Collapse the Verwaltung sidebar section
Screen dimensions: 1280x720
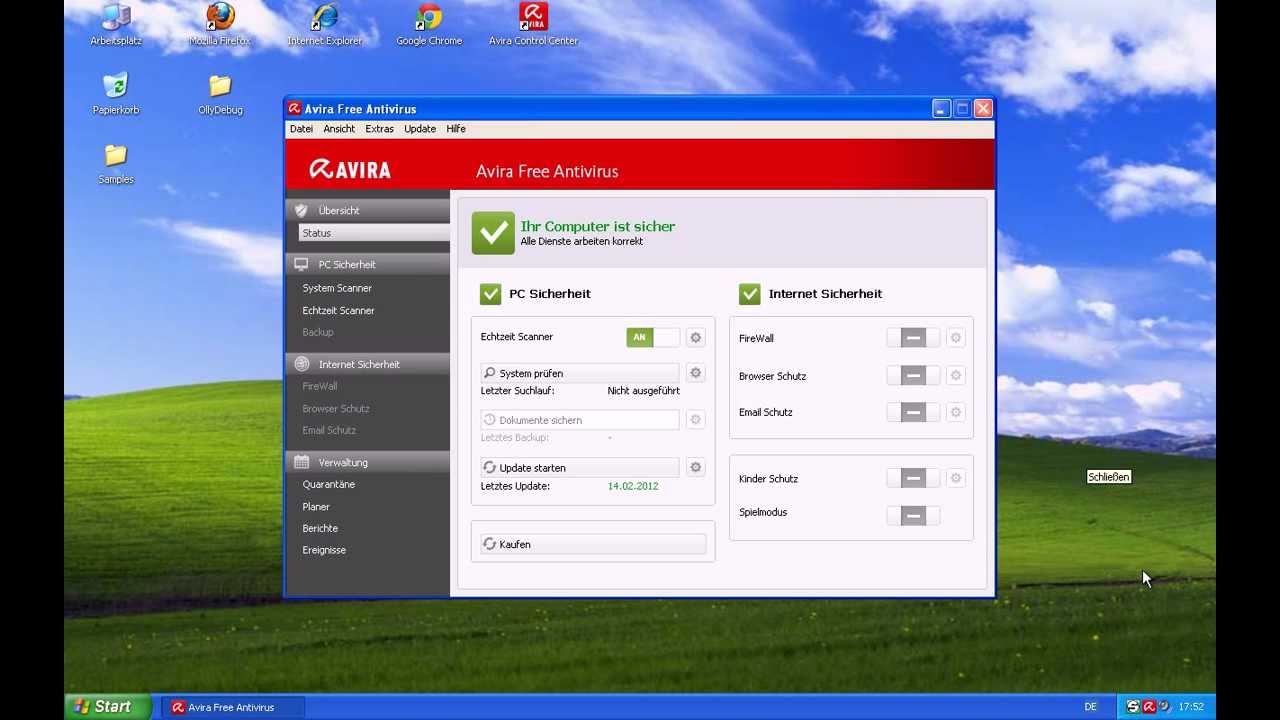pyautogui.click(x=368, y=462)
